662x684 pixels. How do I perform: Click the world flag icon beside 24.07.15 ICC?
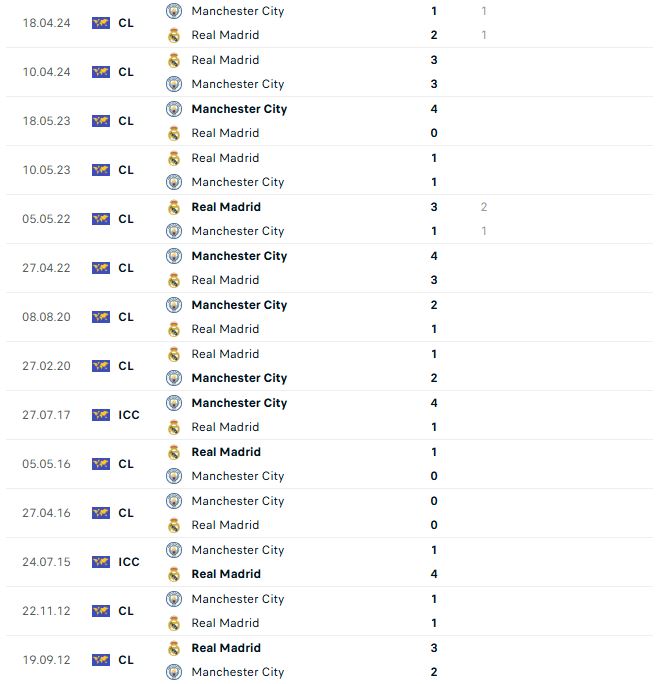coord(101,562)
